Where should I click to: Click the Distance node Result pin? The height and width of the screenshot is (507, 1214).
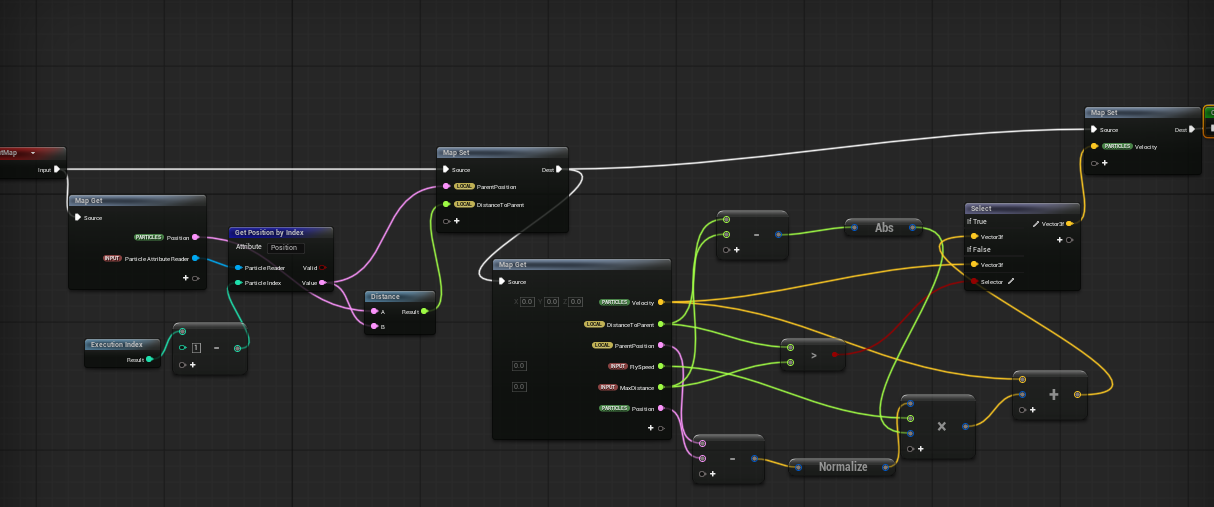pyautogui.click(x=425, y=312)
